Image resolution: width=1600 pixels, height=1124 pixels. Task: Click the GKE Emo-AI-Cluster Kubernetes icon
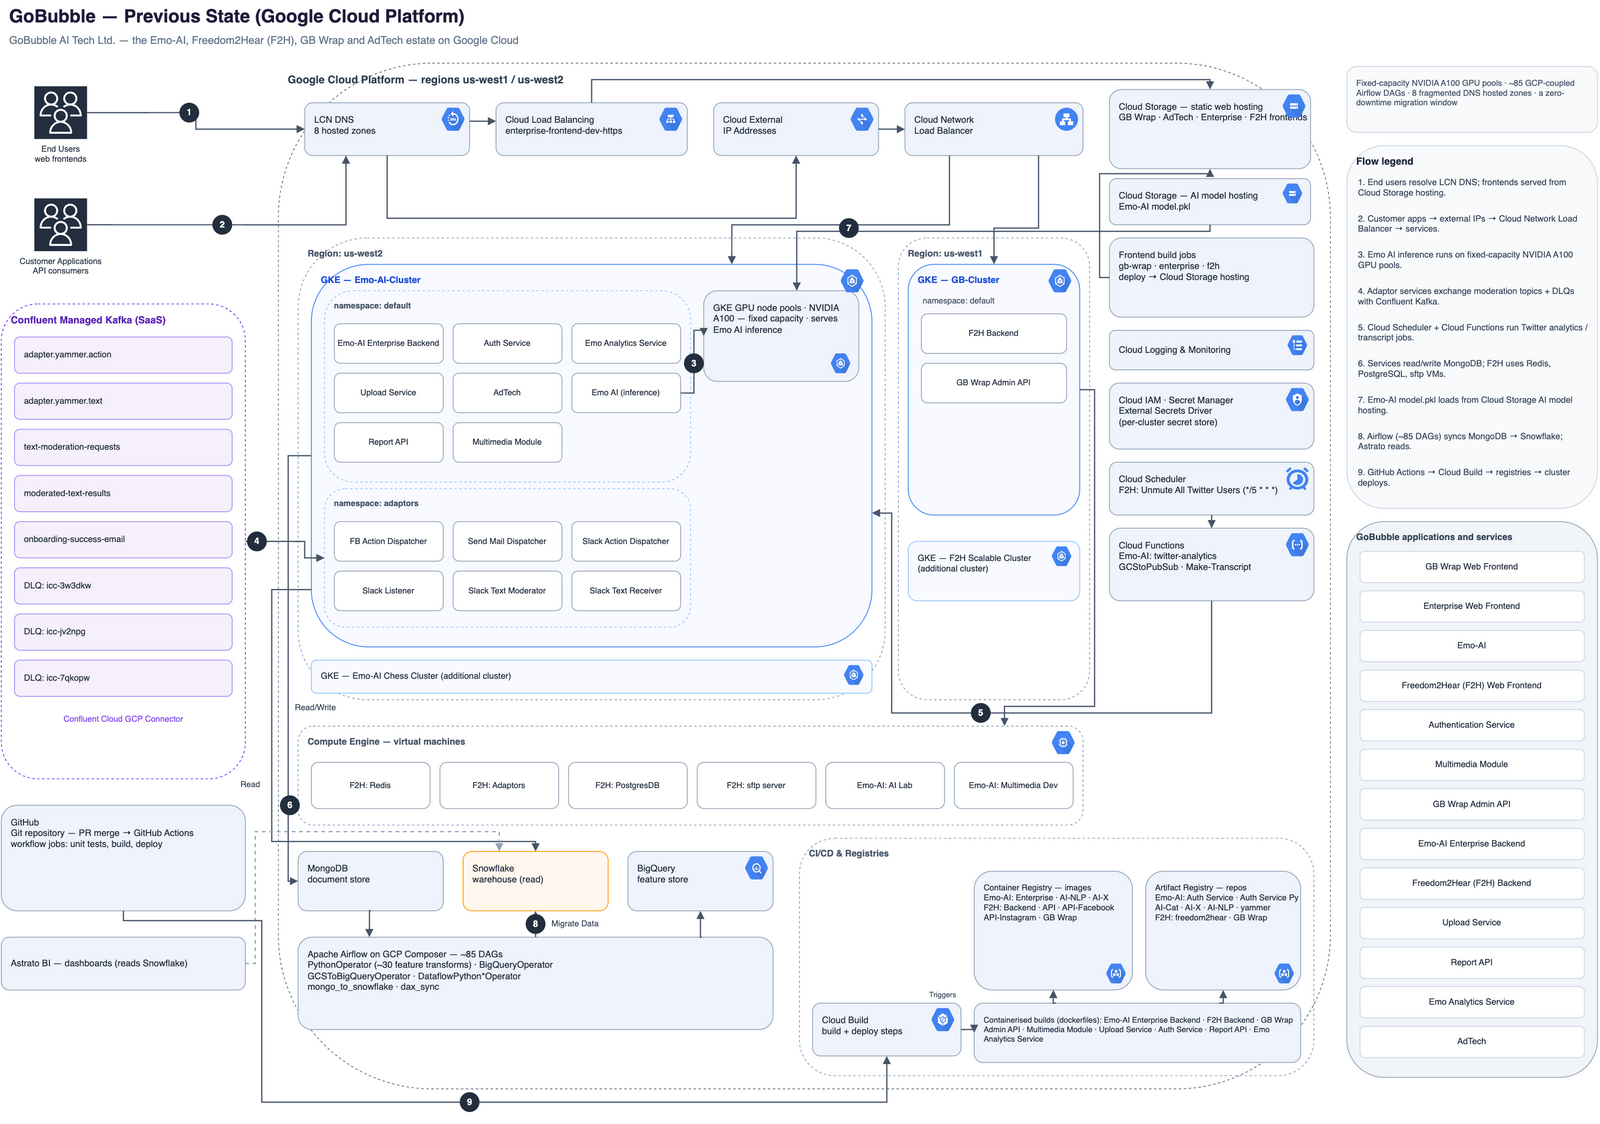[x=852, y=281]
